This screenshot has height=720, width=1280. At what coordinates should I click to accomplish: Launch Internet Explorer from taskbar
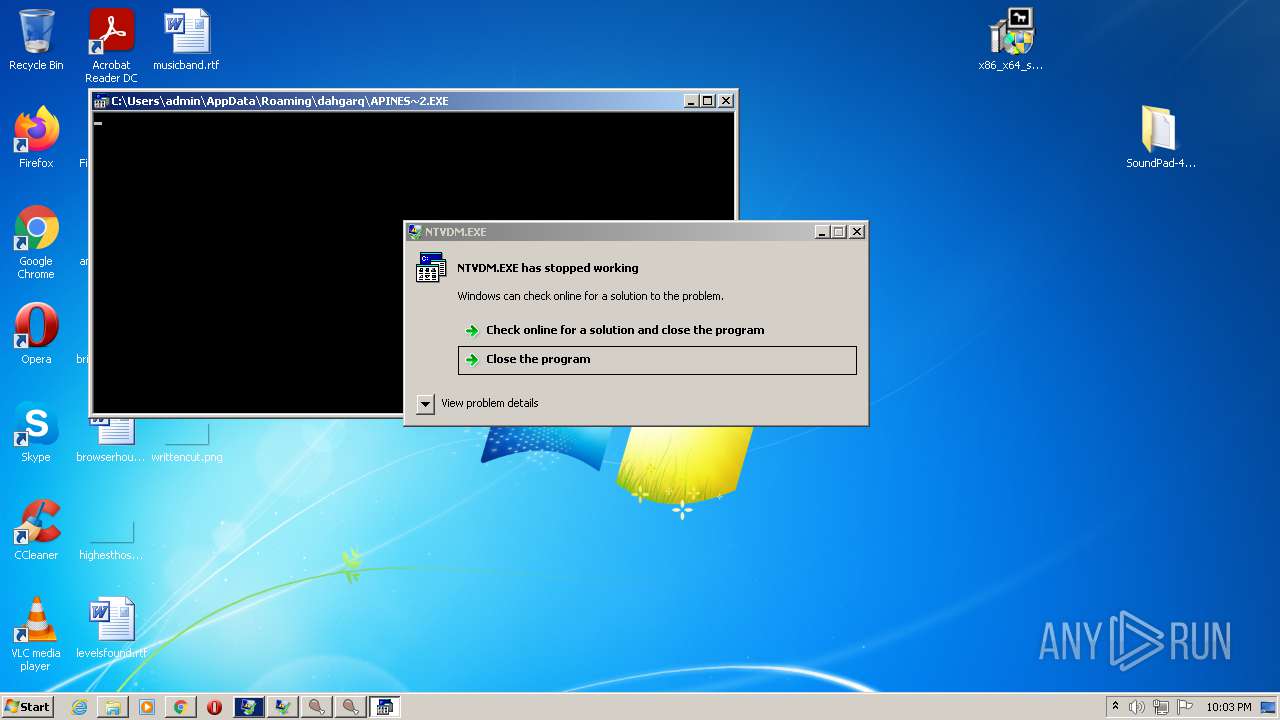79,707
